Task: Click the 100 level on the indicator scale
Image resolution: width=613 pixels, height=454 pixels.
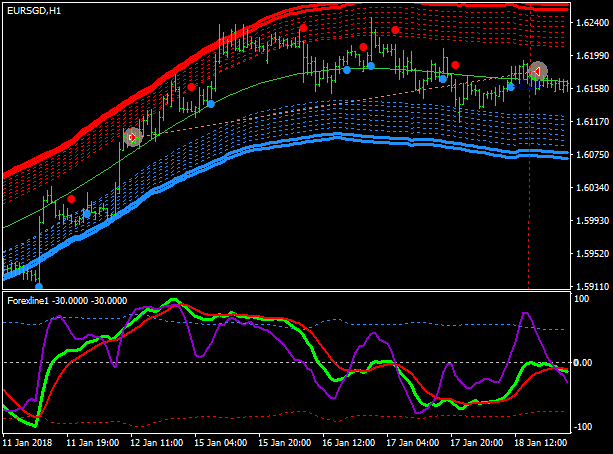Action: point(582,299)
